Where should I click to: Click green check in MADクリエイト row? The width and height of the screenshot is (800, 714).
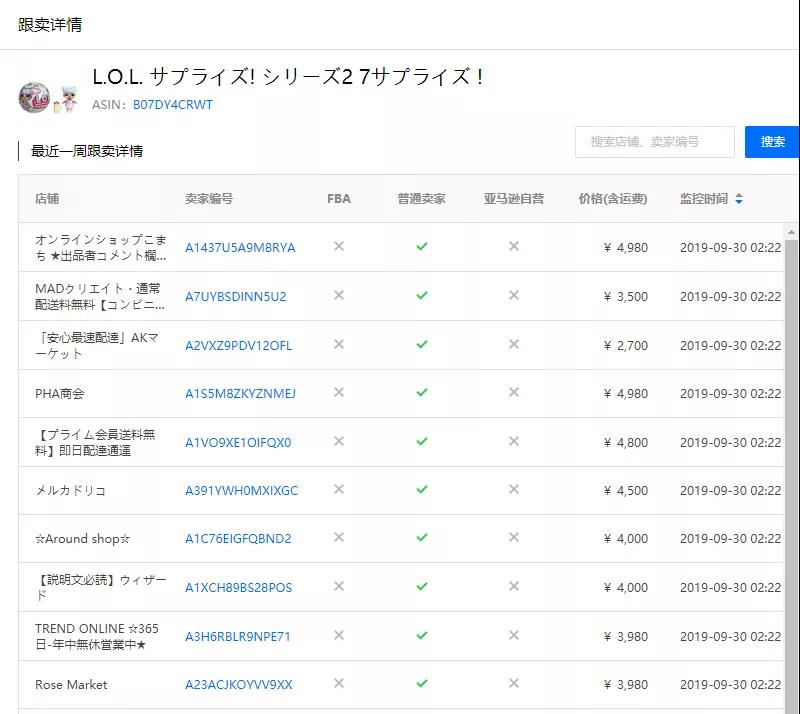[421, 296]
